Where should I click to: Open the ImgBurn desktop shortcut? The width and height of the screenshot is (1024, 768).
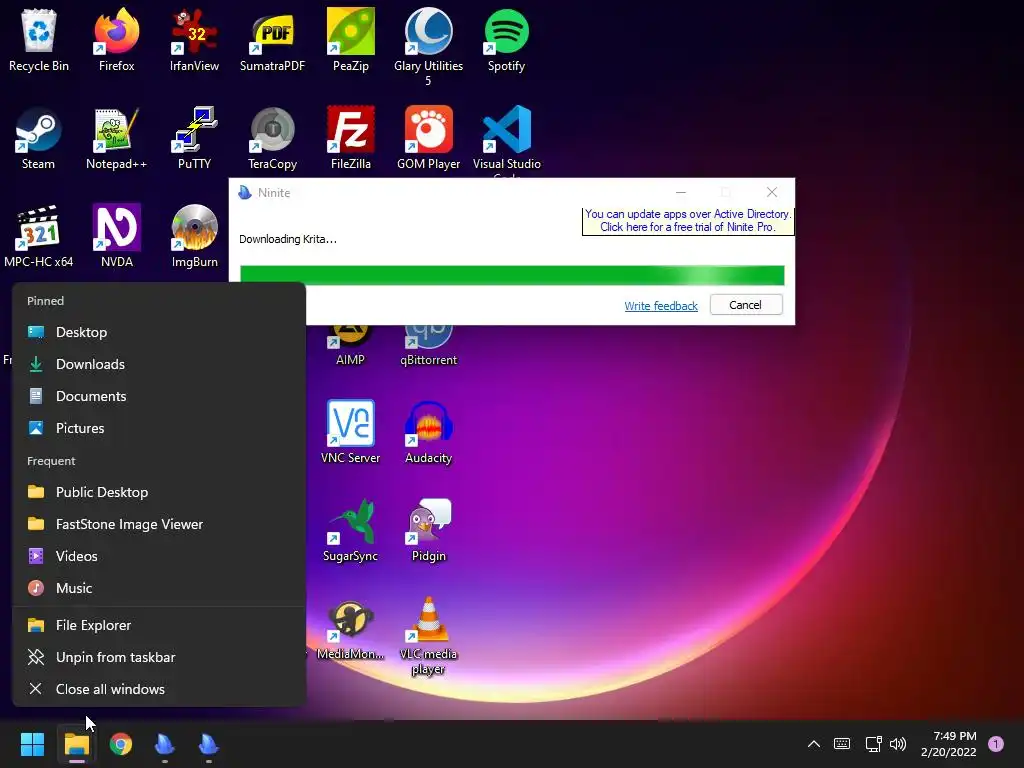(194, 236)
